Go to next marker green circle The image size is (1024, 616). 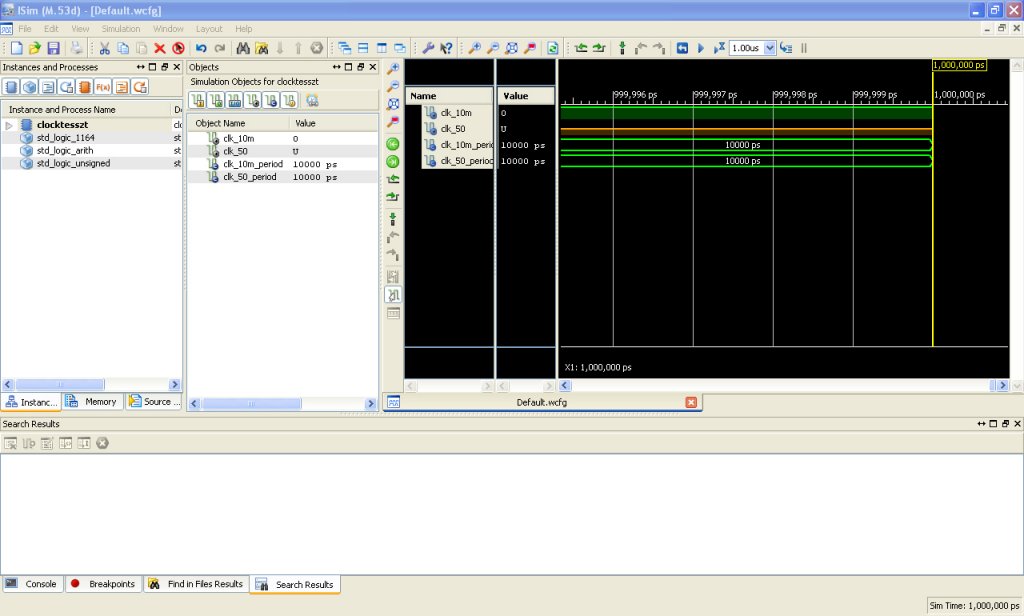[393, 161]
